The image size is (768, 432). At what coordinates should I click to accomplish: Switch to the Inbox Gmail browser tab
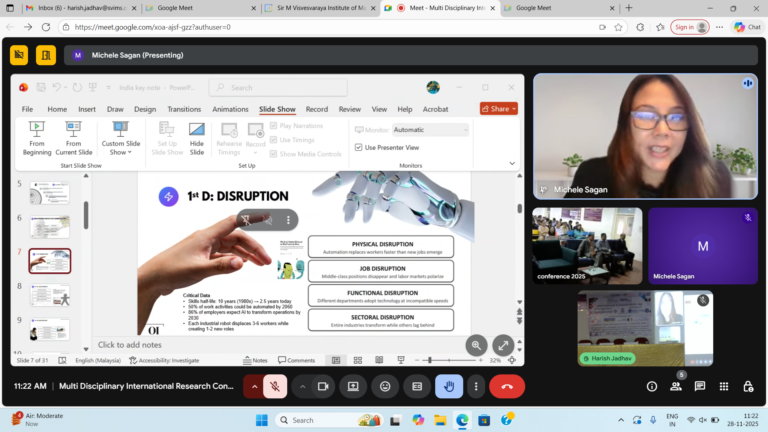[x=81, y=8]
